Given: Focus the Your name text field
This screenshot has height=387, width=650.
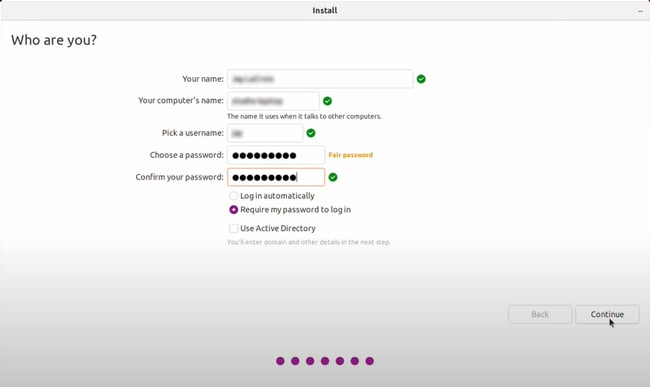Looking at the screenshot, I should tap(320, 79).
